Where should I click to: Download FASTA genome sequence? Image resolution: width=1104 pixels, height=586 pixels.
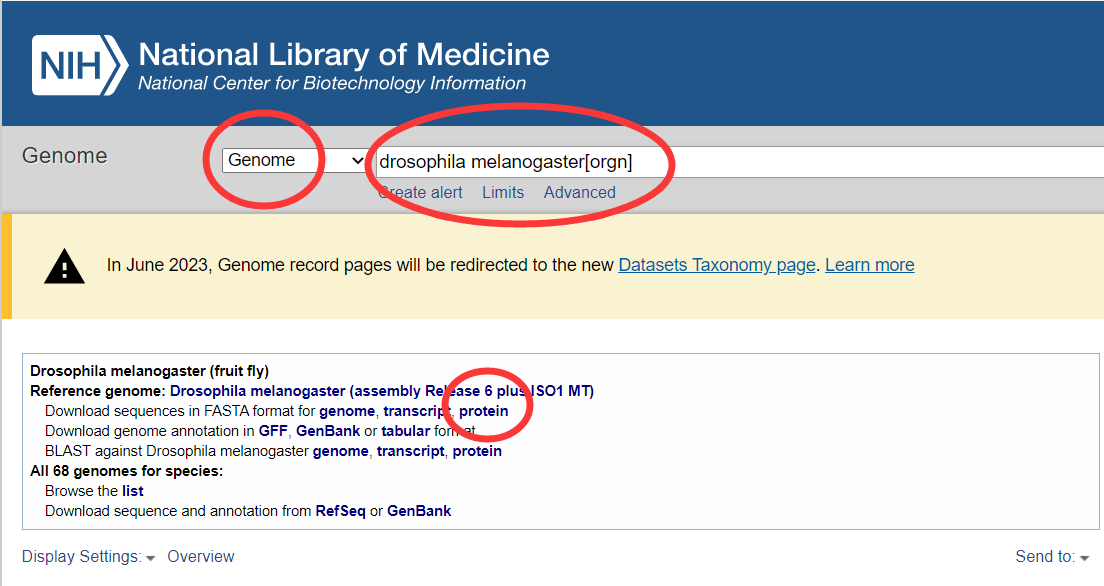(347, 411)
